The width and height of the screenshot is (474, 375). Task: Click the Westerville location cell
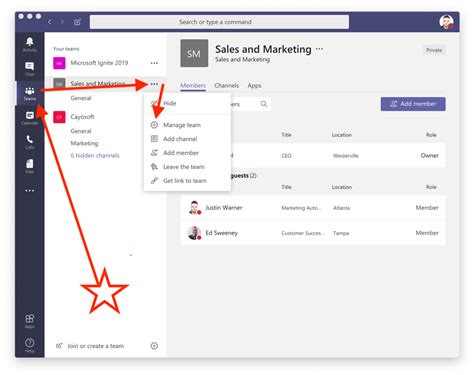click(x=345, y=156)
